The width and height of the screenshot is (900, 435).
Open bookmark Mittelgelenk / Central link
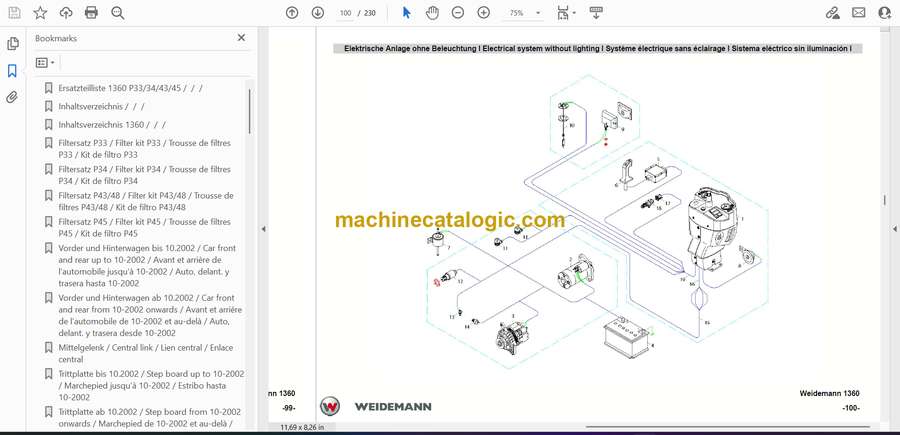tap(138, 354)
